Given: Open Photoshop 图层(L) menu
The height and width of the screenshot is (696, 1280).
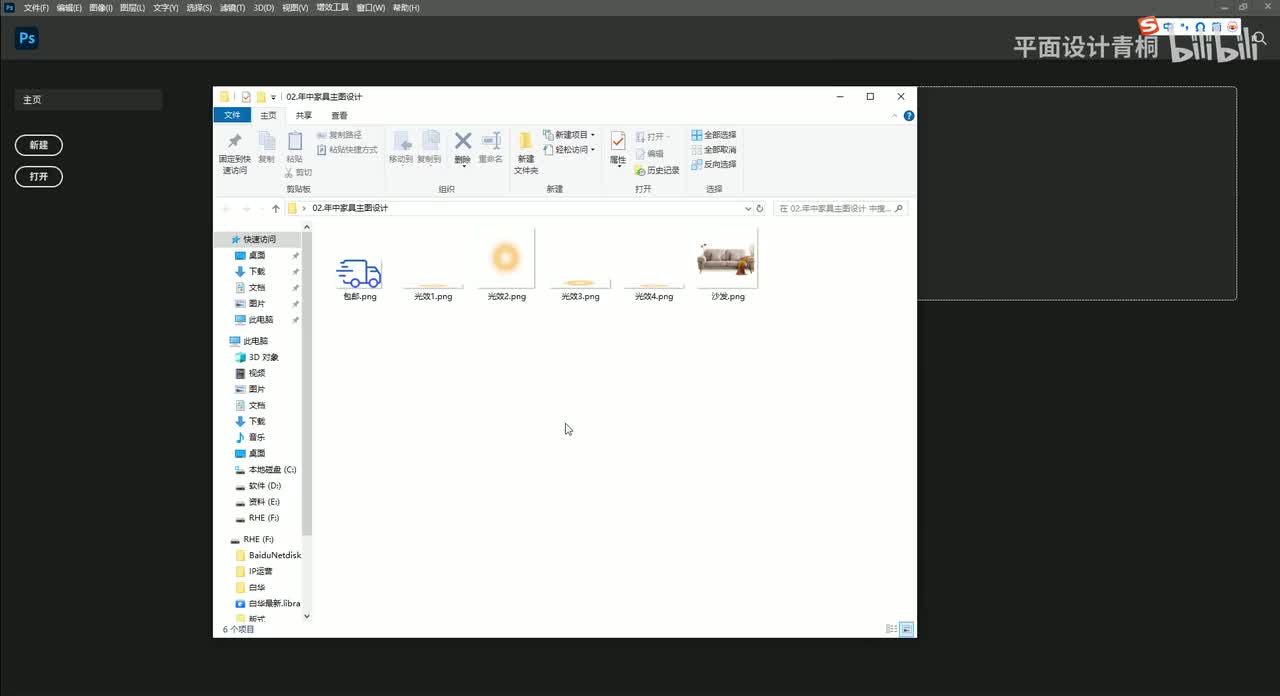Looking at the screenshot, I should click(x=132, y=7).
